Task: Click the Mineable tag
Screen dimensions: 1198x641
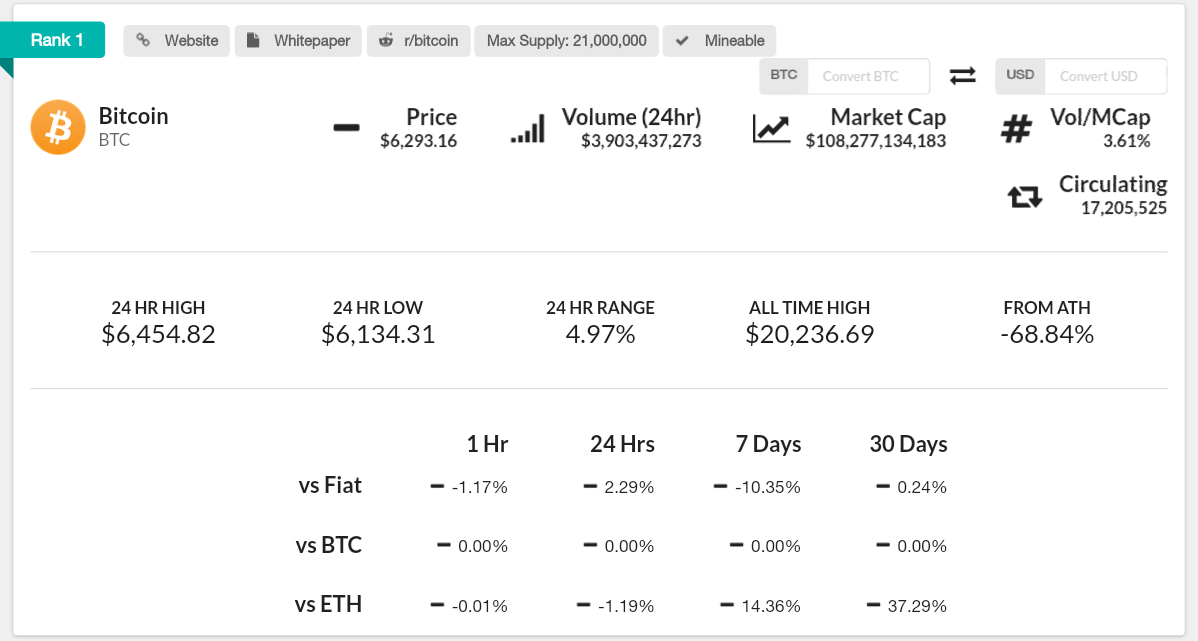Action: coord(720,41)
